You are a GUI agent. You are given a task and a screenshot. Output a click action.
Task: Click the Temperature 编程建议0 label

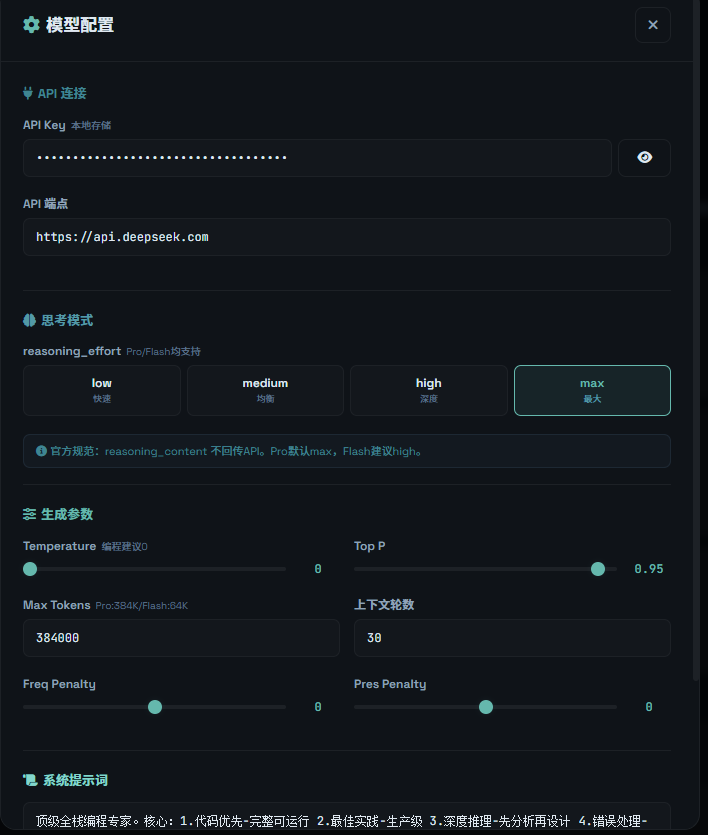pyautogui.click(x=85, y=546)
